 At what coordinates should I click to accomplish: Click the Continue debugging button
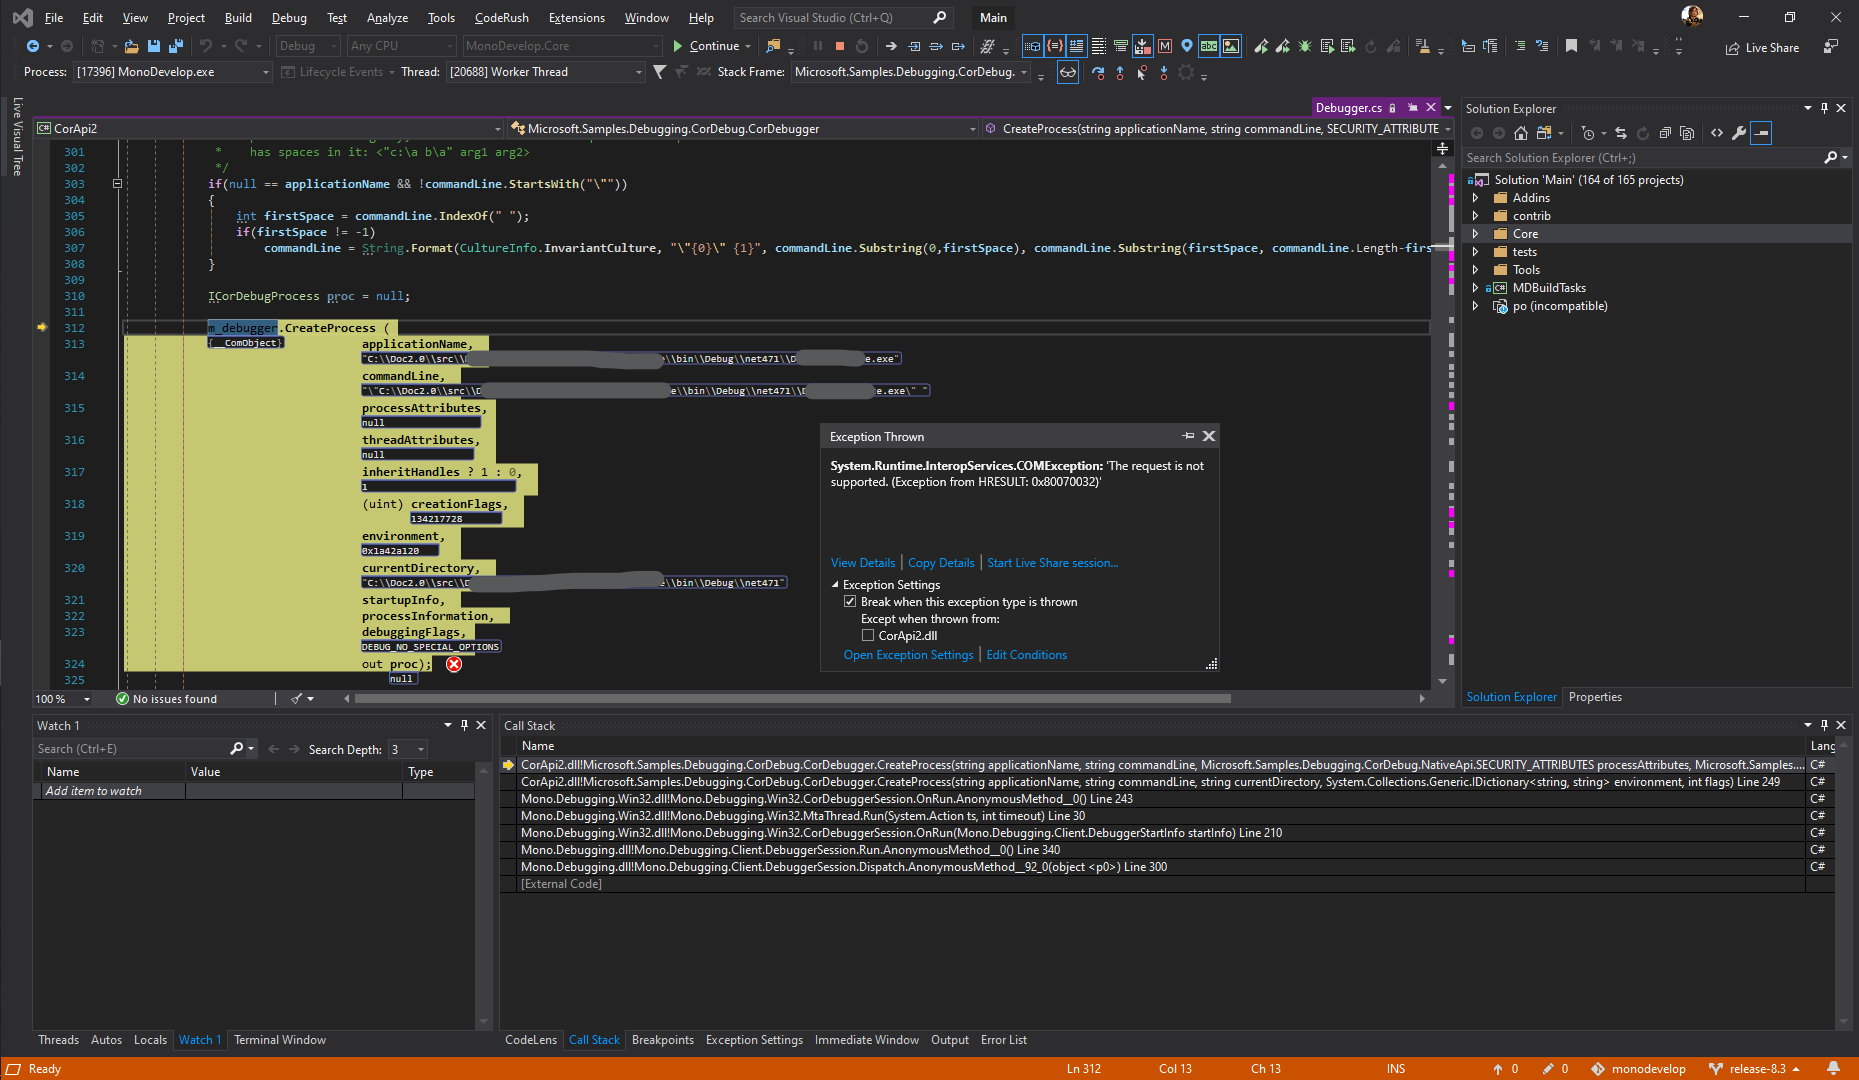710,46
